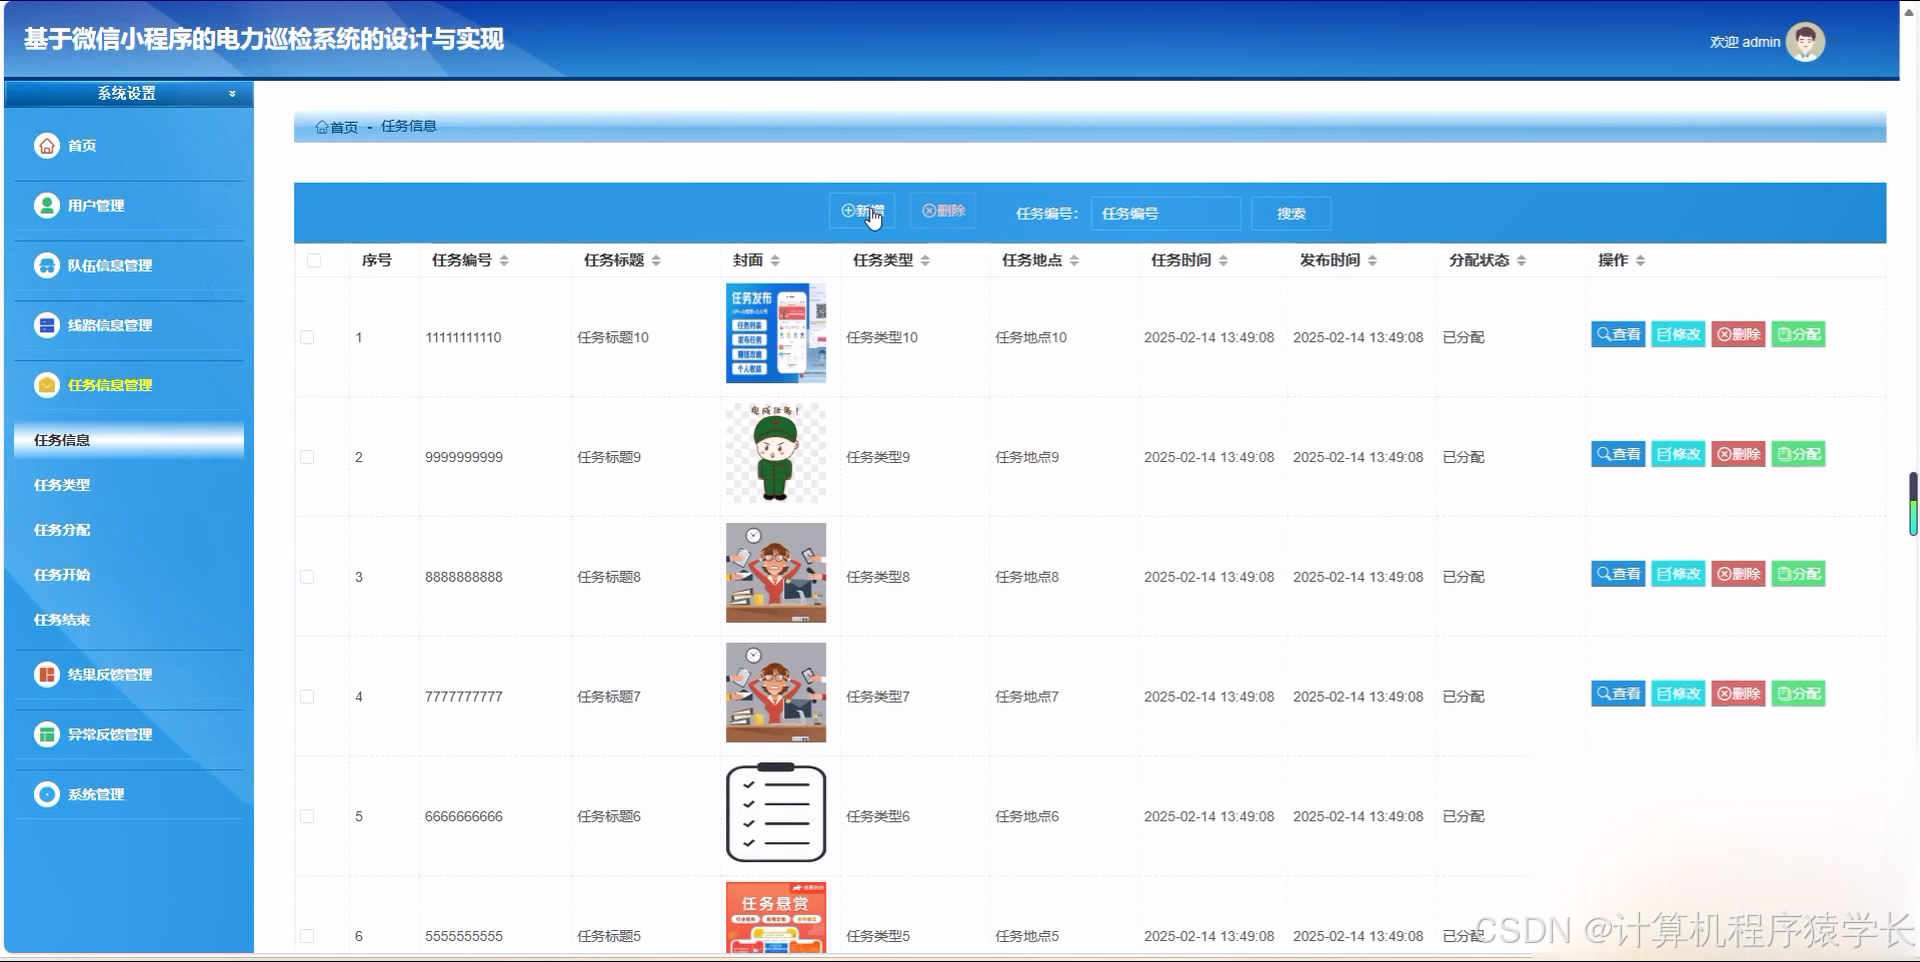Open cover image of task 11111111110
Screen dimensions: 1920x962
click(776, 333)
